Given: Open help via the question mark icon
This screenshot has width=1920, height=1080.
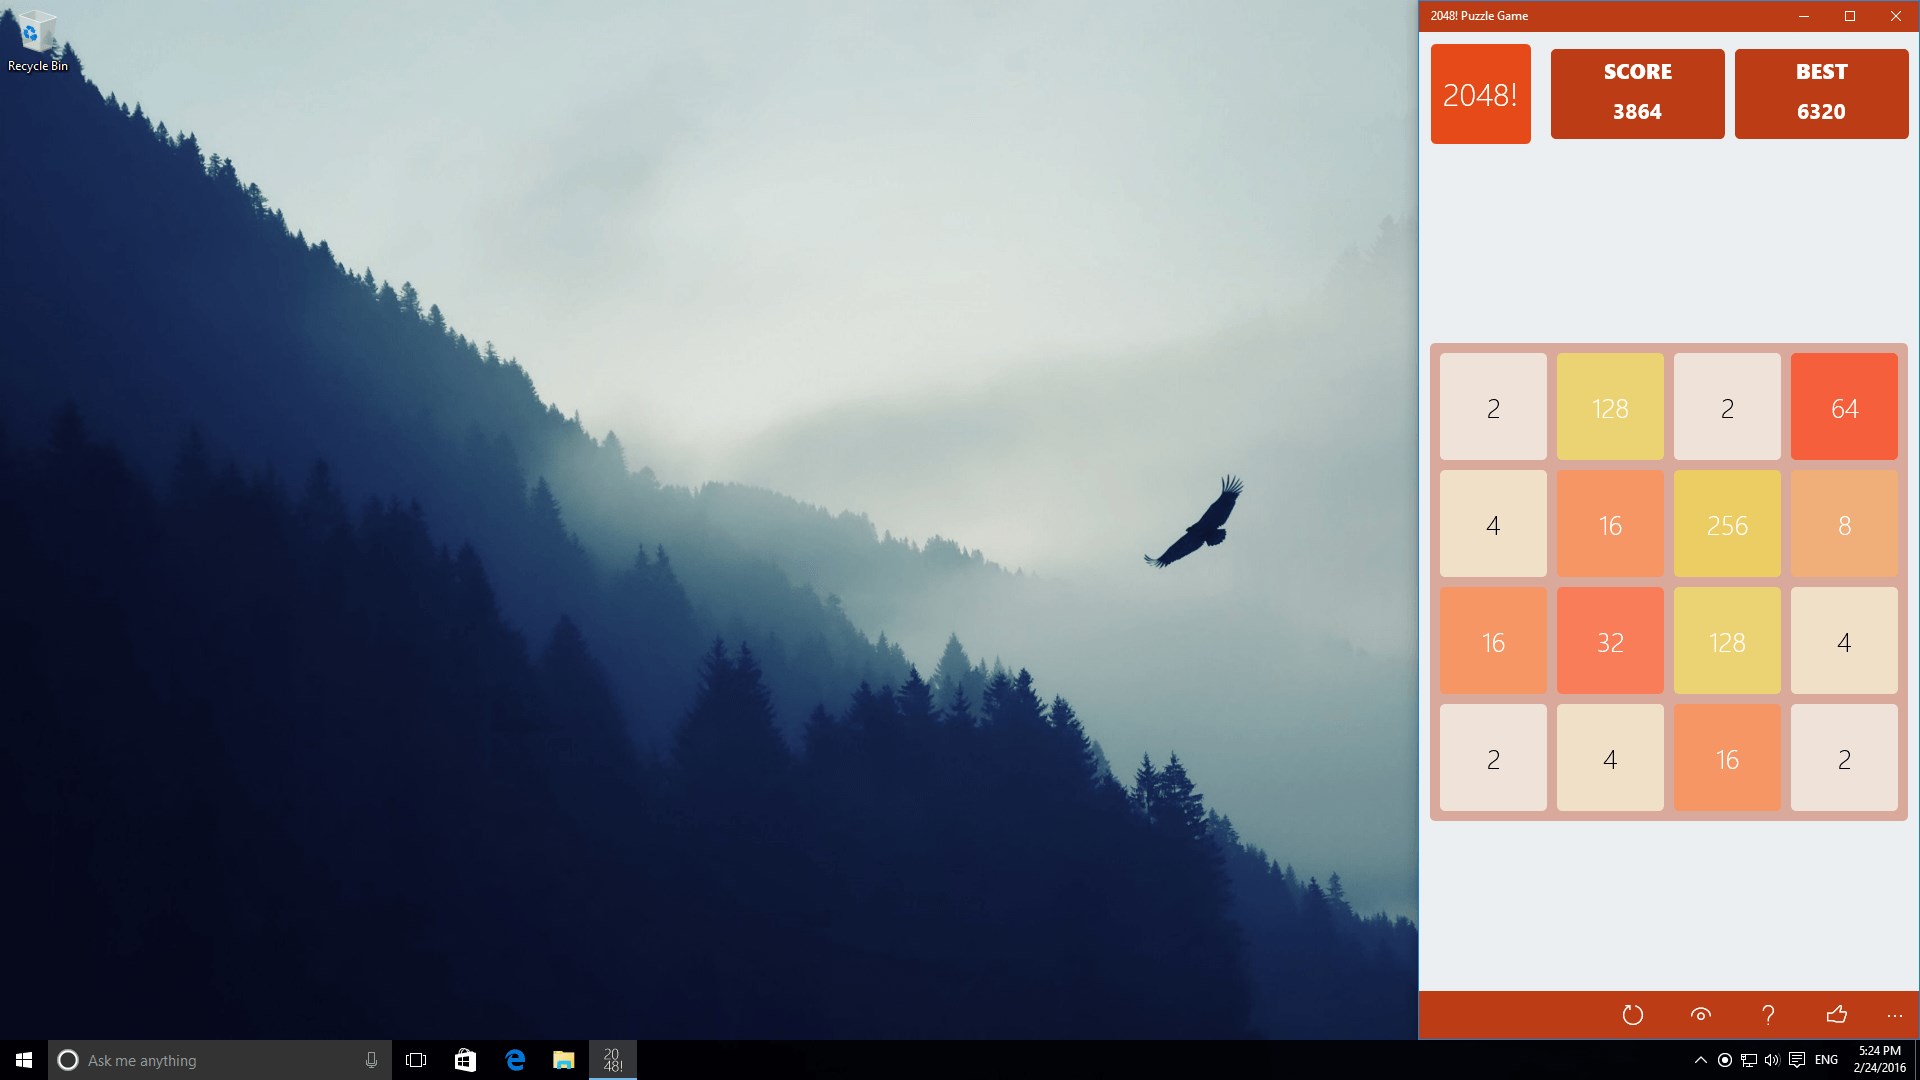Looking at the screenshot, I should pos(1768,1015).
